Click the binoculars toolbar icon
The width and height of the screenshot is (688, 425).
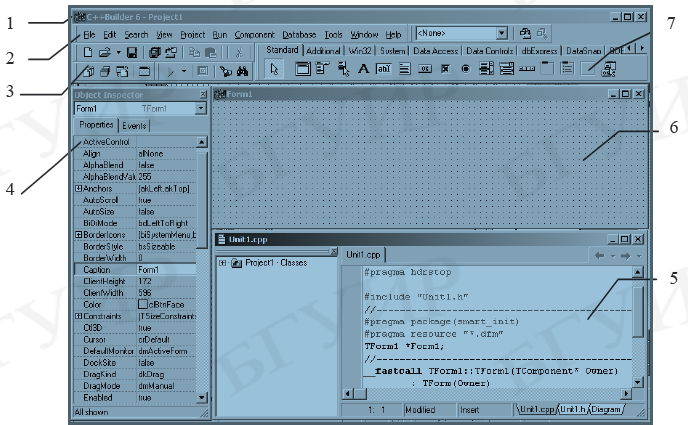243,71
